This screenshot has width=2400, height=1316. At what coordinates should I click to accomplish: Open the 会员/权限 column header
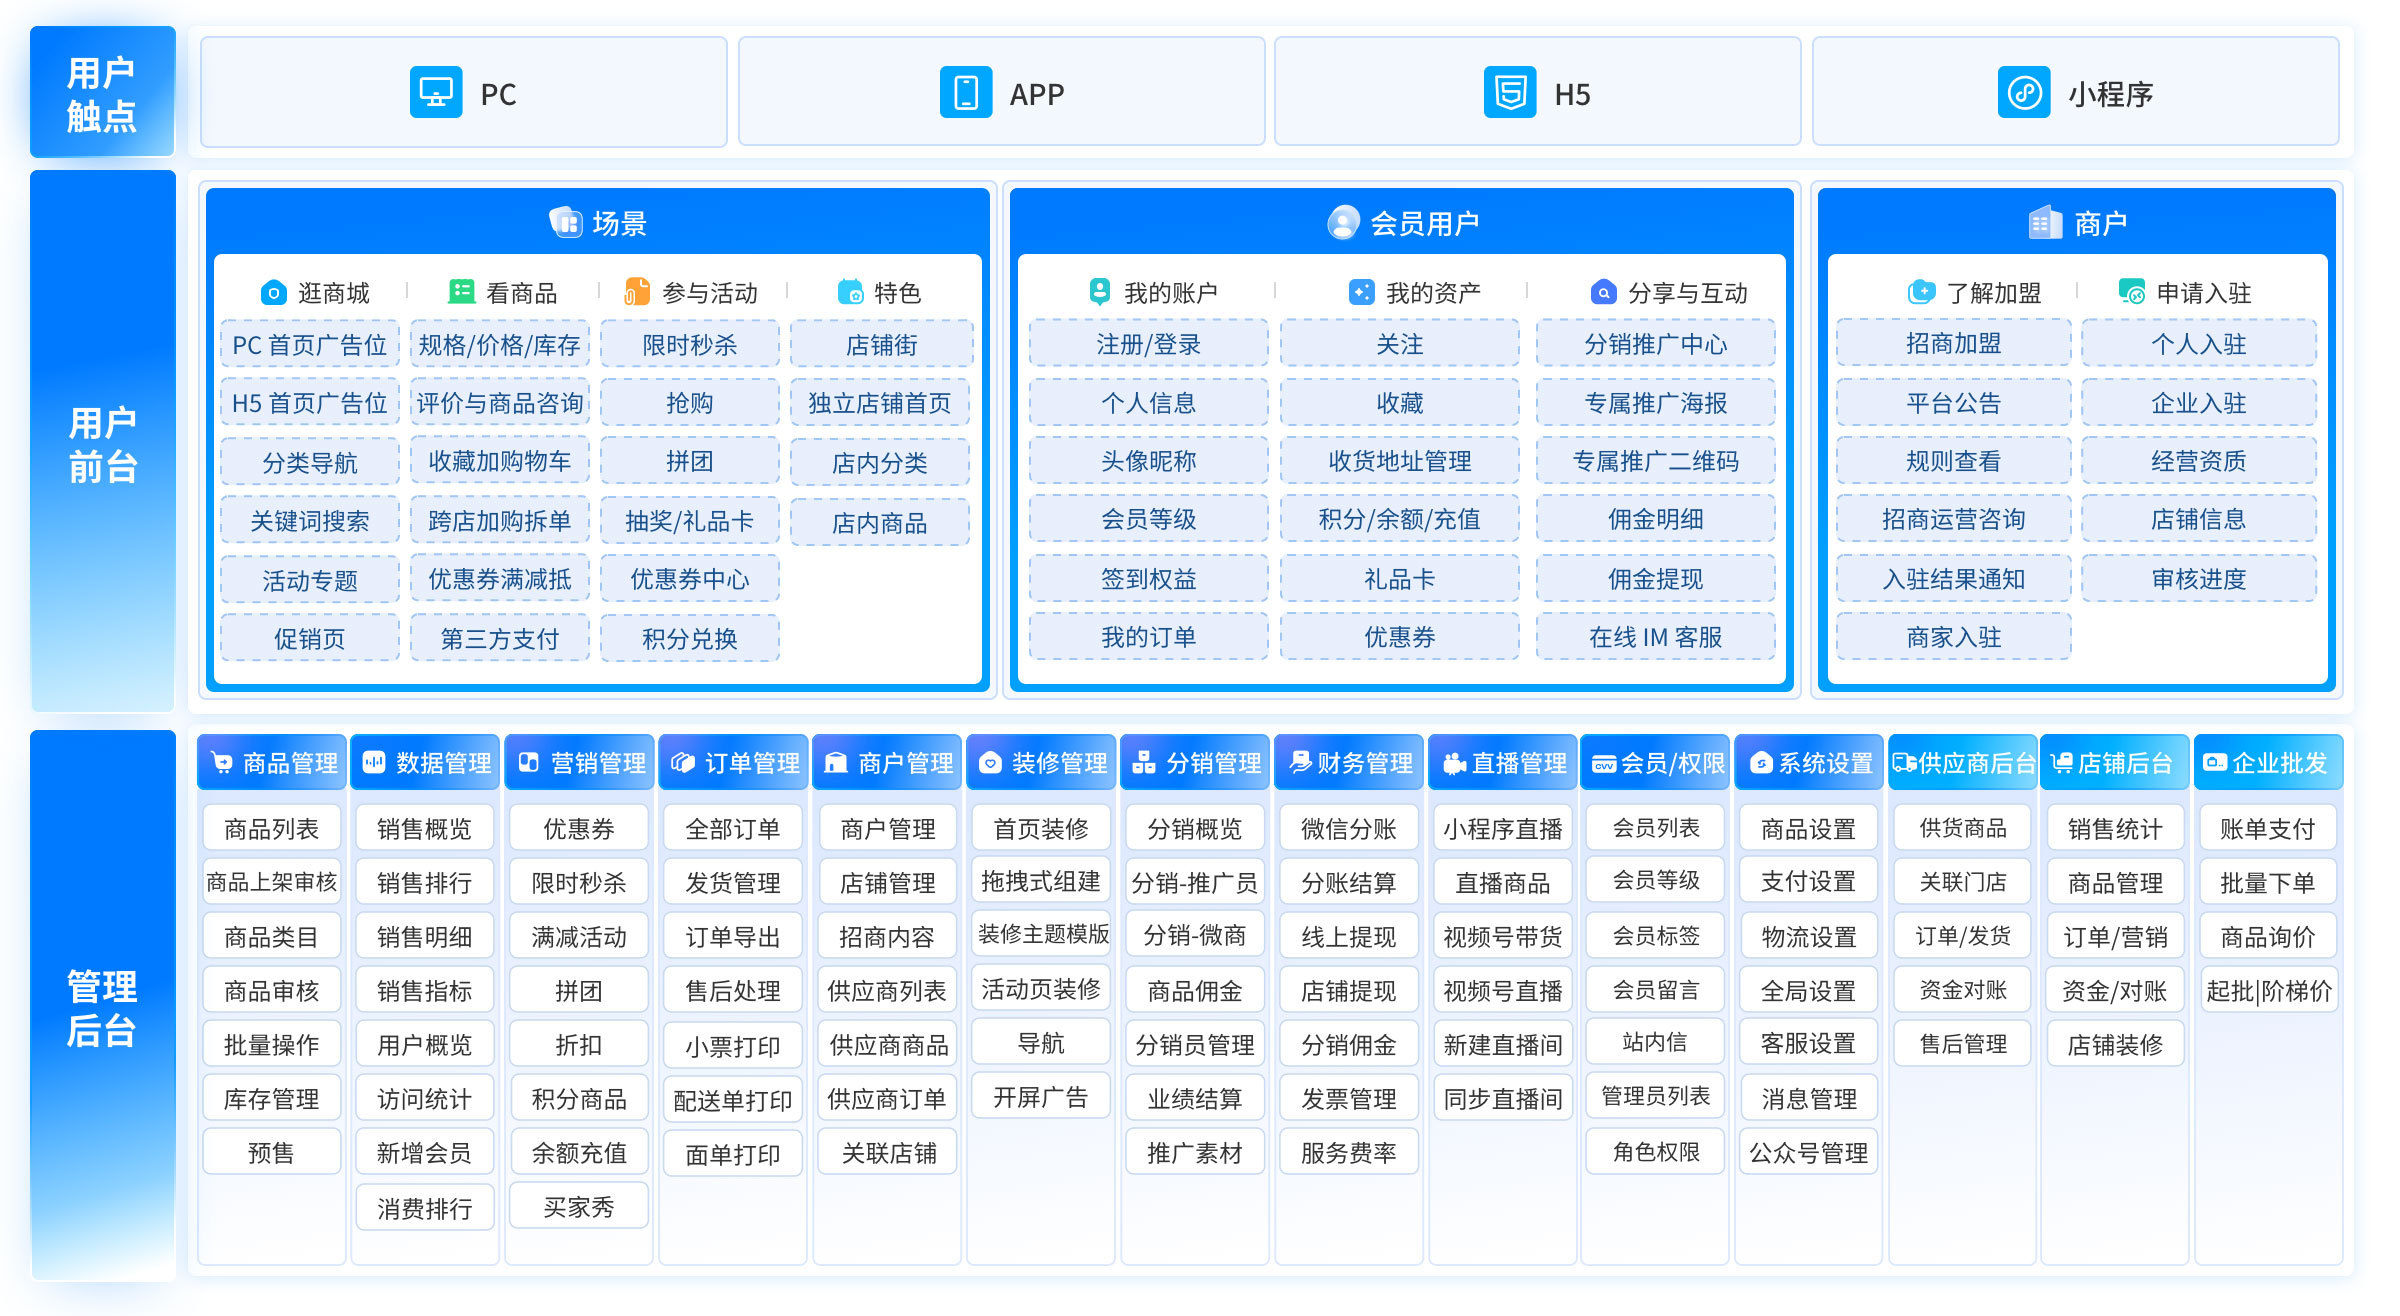click(1656, 763)
